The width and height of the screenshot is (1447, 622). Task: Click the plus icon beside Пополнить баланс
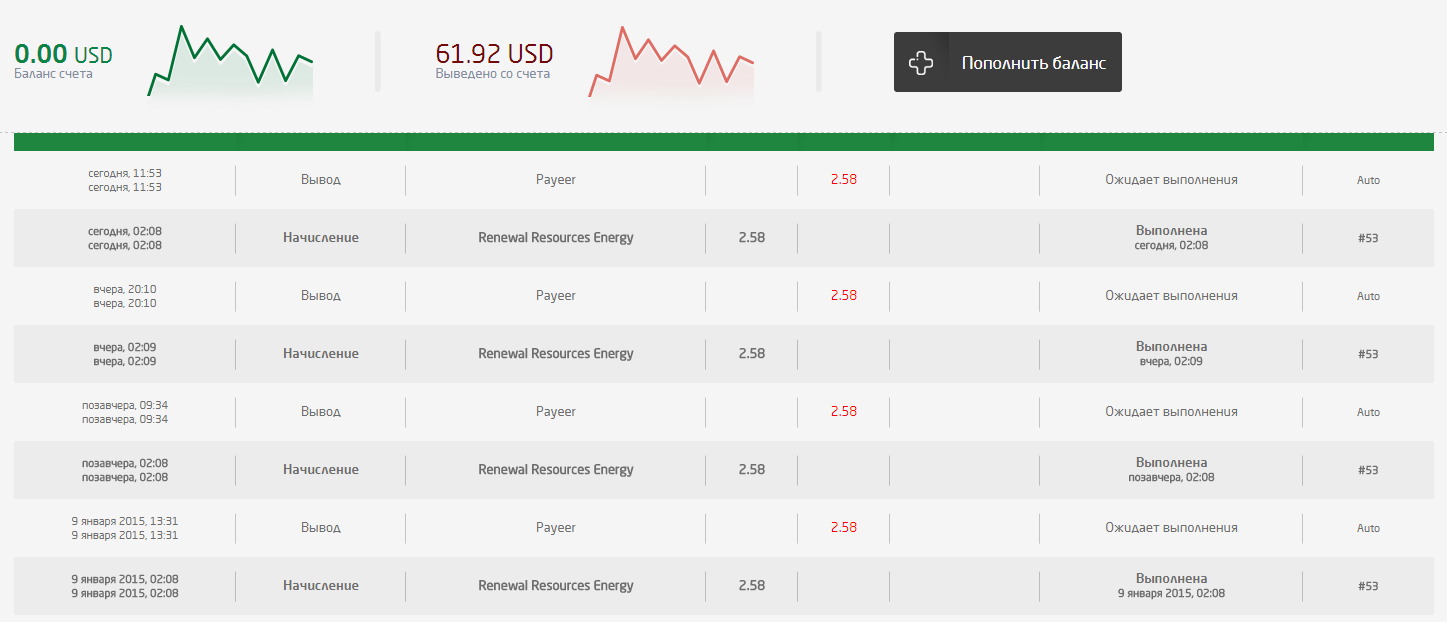point(920,63)
